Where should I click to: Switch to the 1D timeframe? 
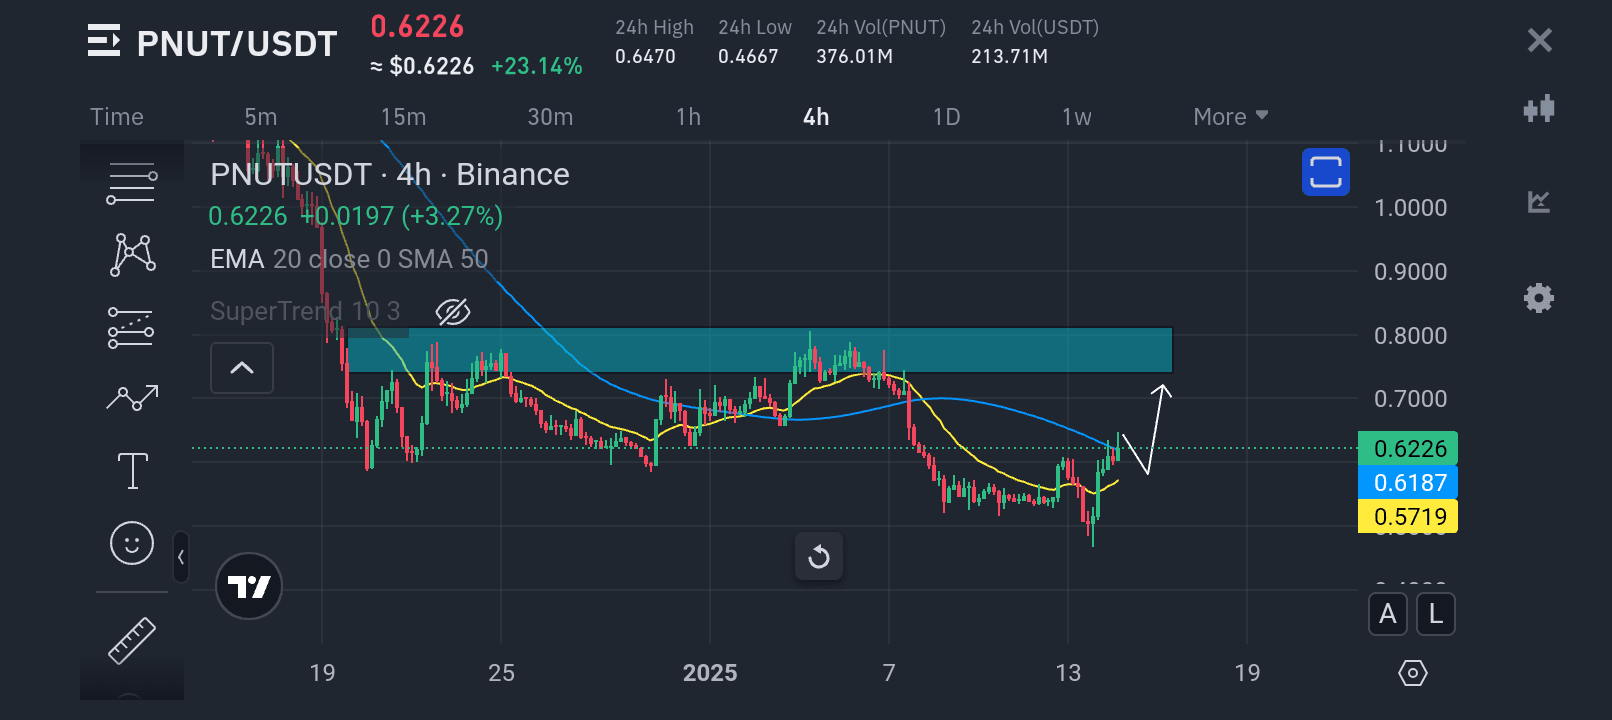point(946,117)
